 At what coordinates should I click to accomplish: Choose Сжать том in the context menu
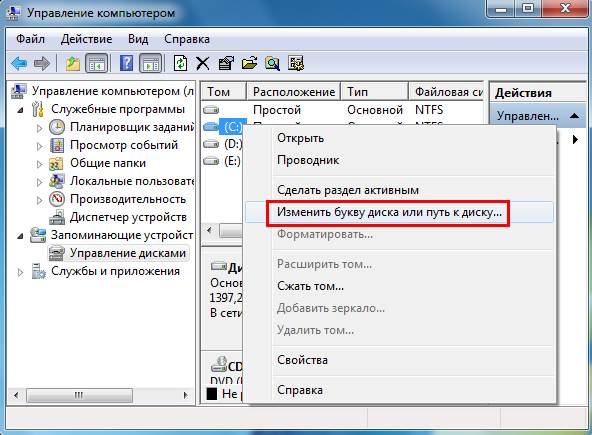[399, 286]
